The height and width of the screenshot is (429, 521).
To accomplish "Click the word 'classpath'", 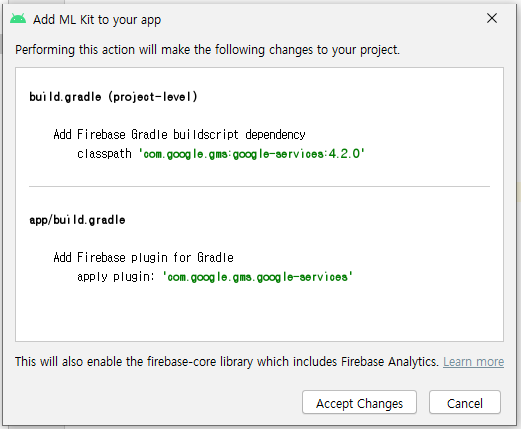I will (104, 154).
